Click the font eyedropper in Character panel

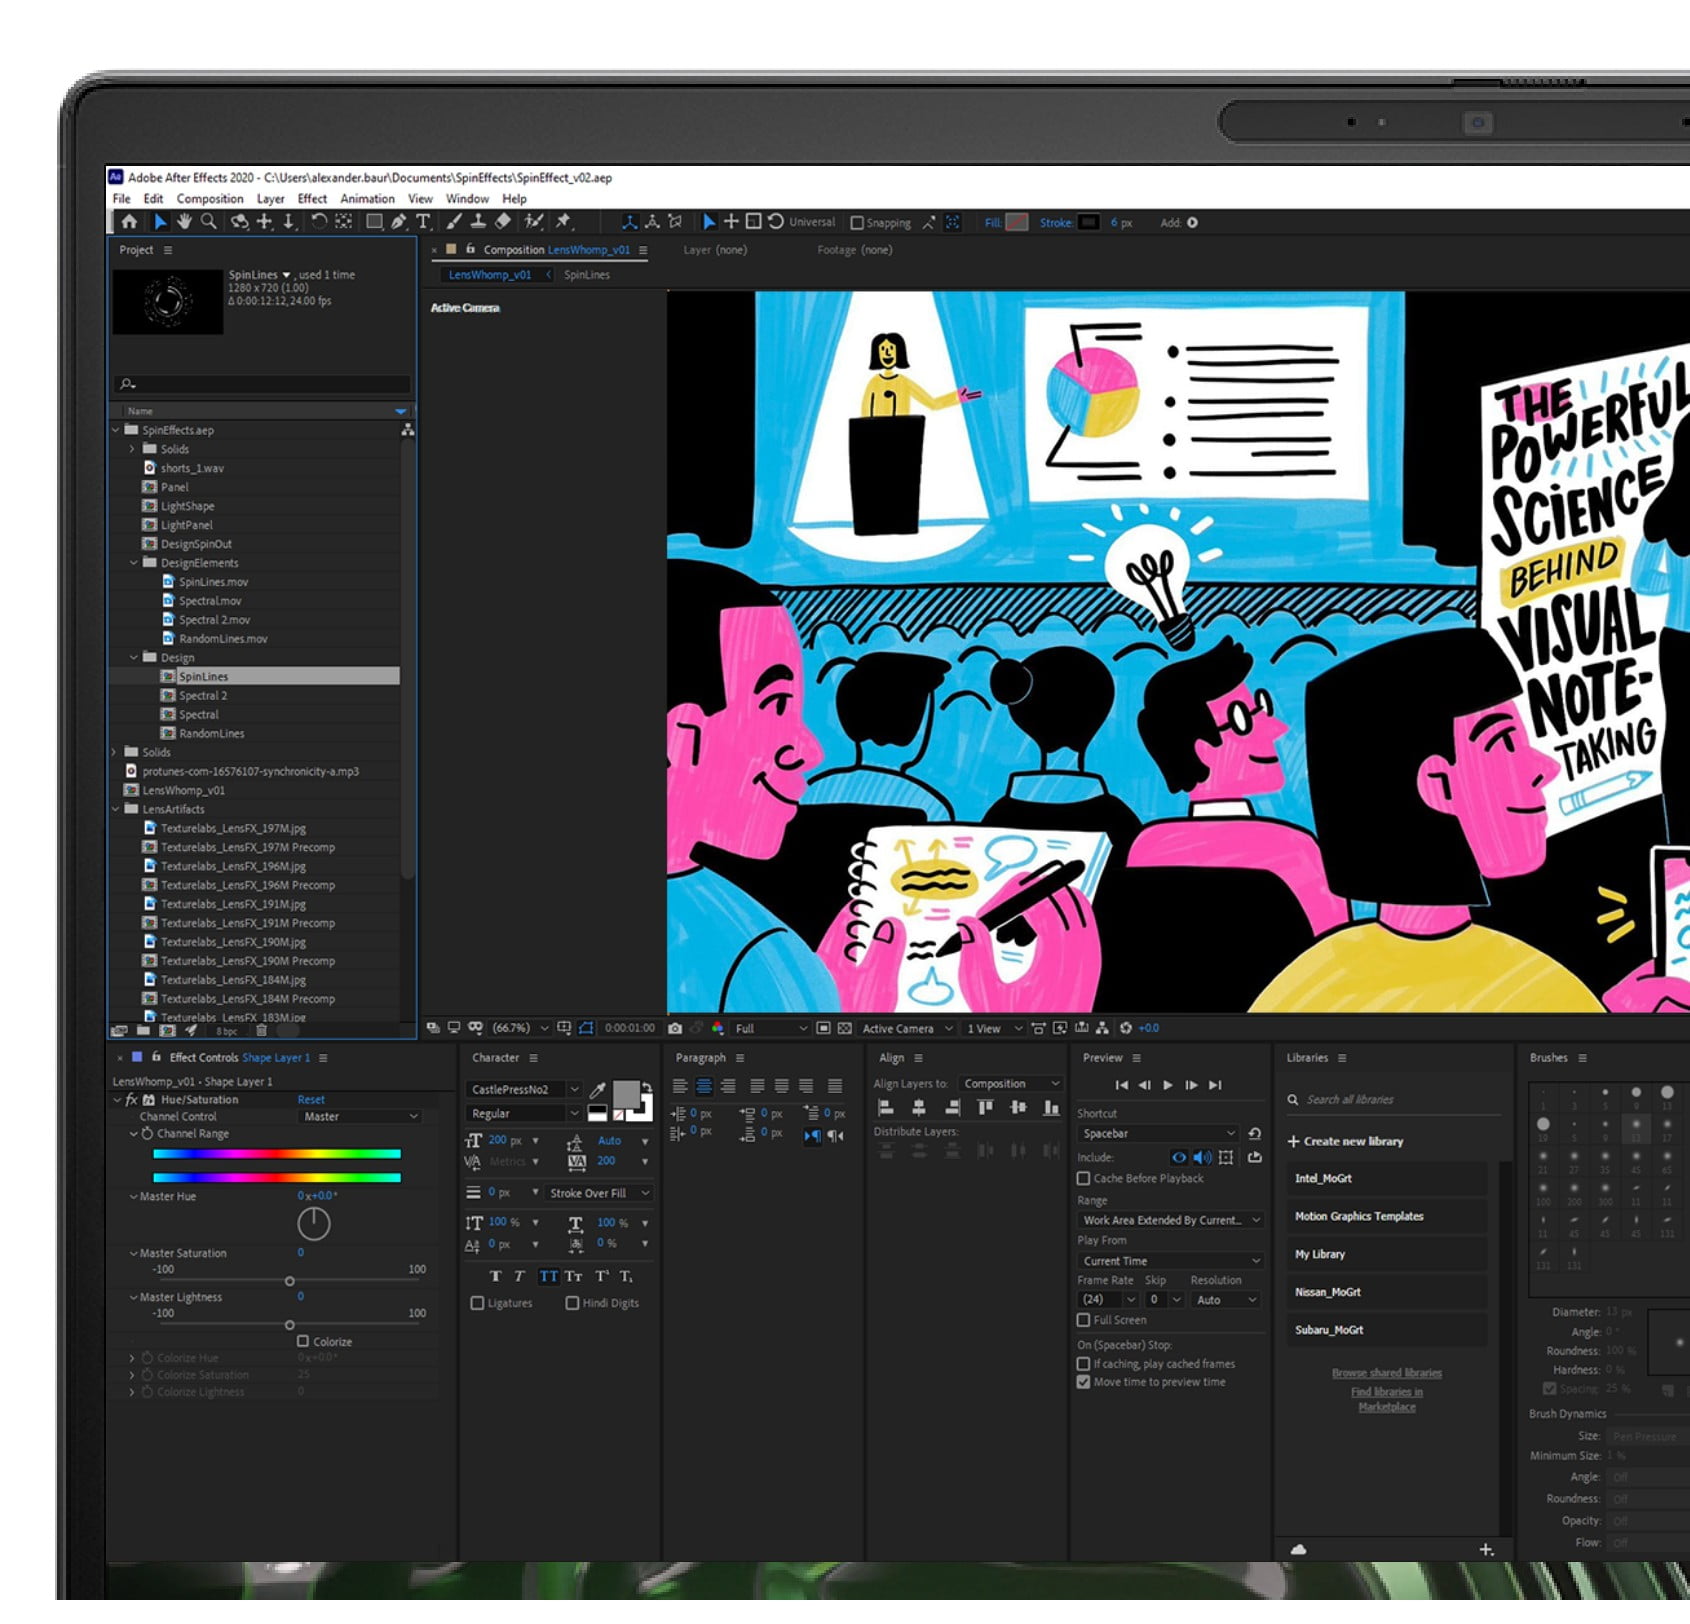597,1089
